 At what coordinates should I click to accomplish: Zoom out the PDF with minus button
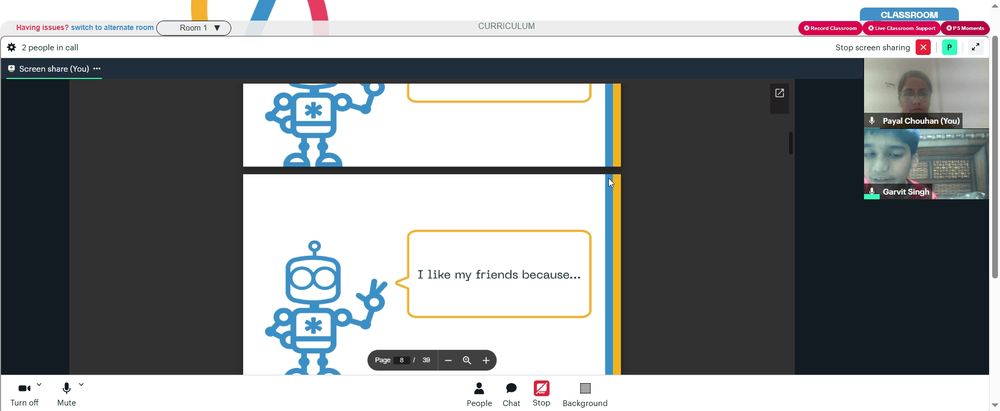click(448, 361)
